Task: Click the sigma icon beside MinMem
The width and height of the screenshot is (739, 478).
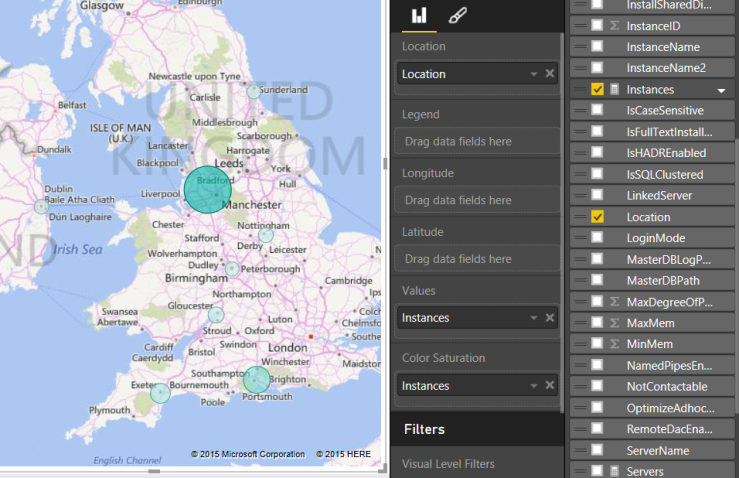Action: pyautogui.click(x=614, y=344)
